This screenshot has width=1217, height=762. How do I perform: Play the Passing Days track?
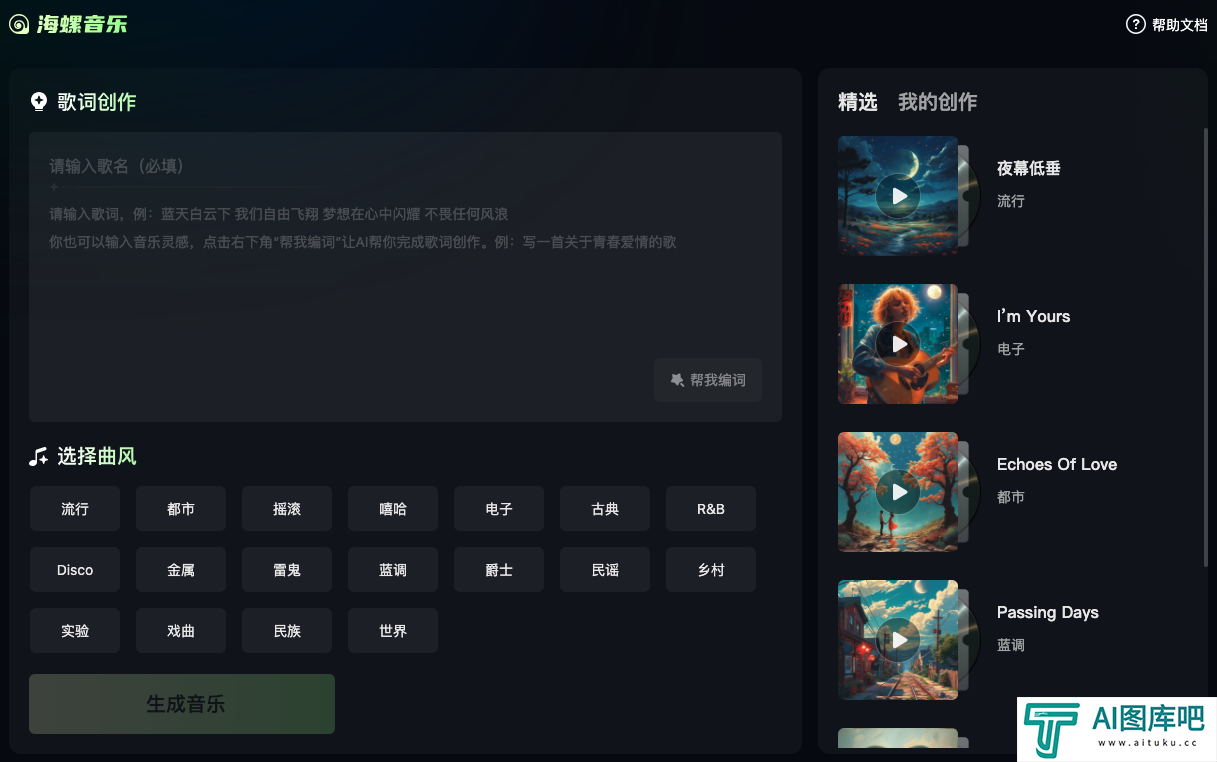click(899, 640)
